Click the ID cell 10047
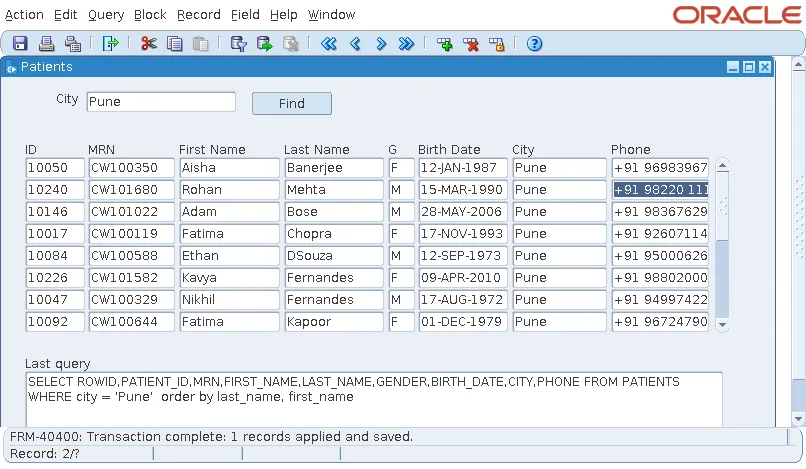The height and width of the screenshot is (469, 806). (x=55, y=300)
